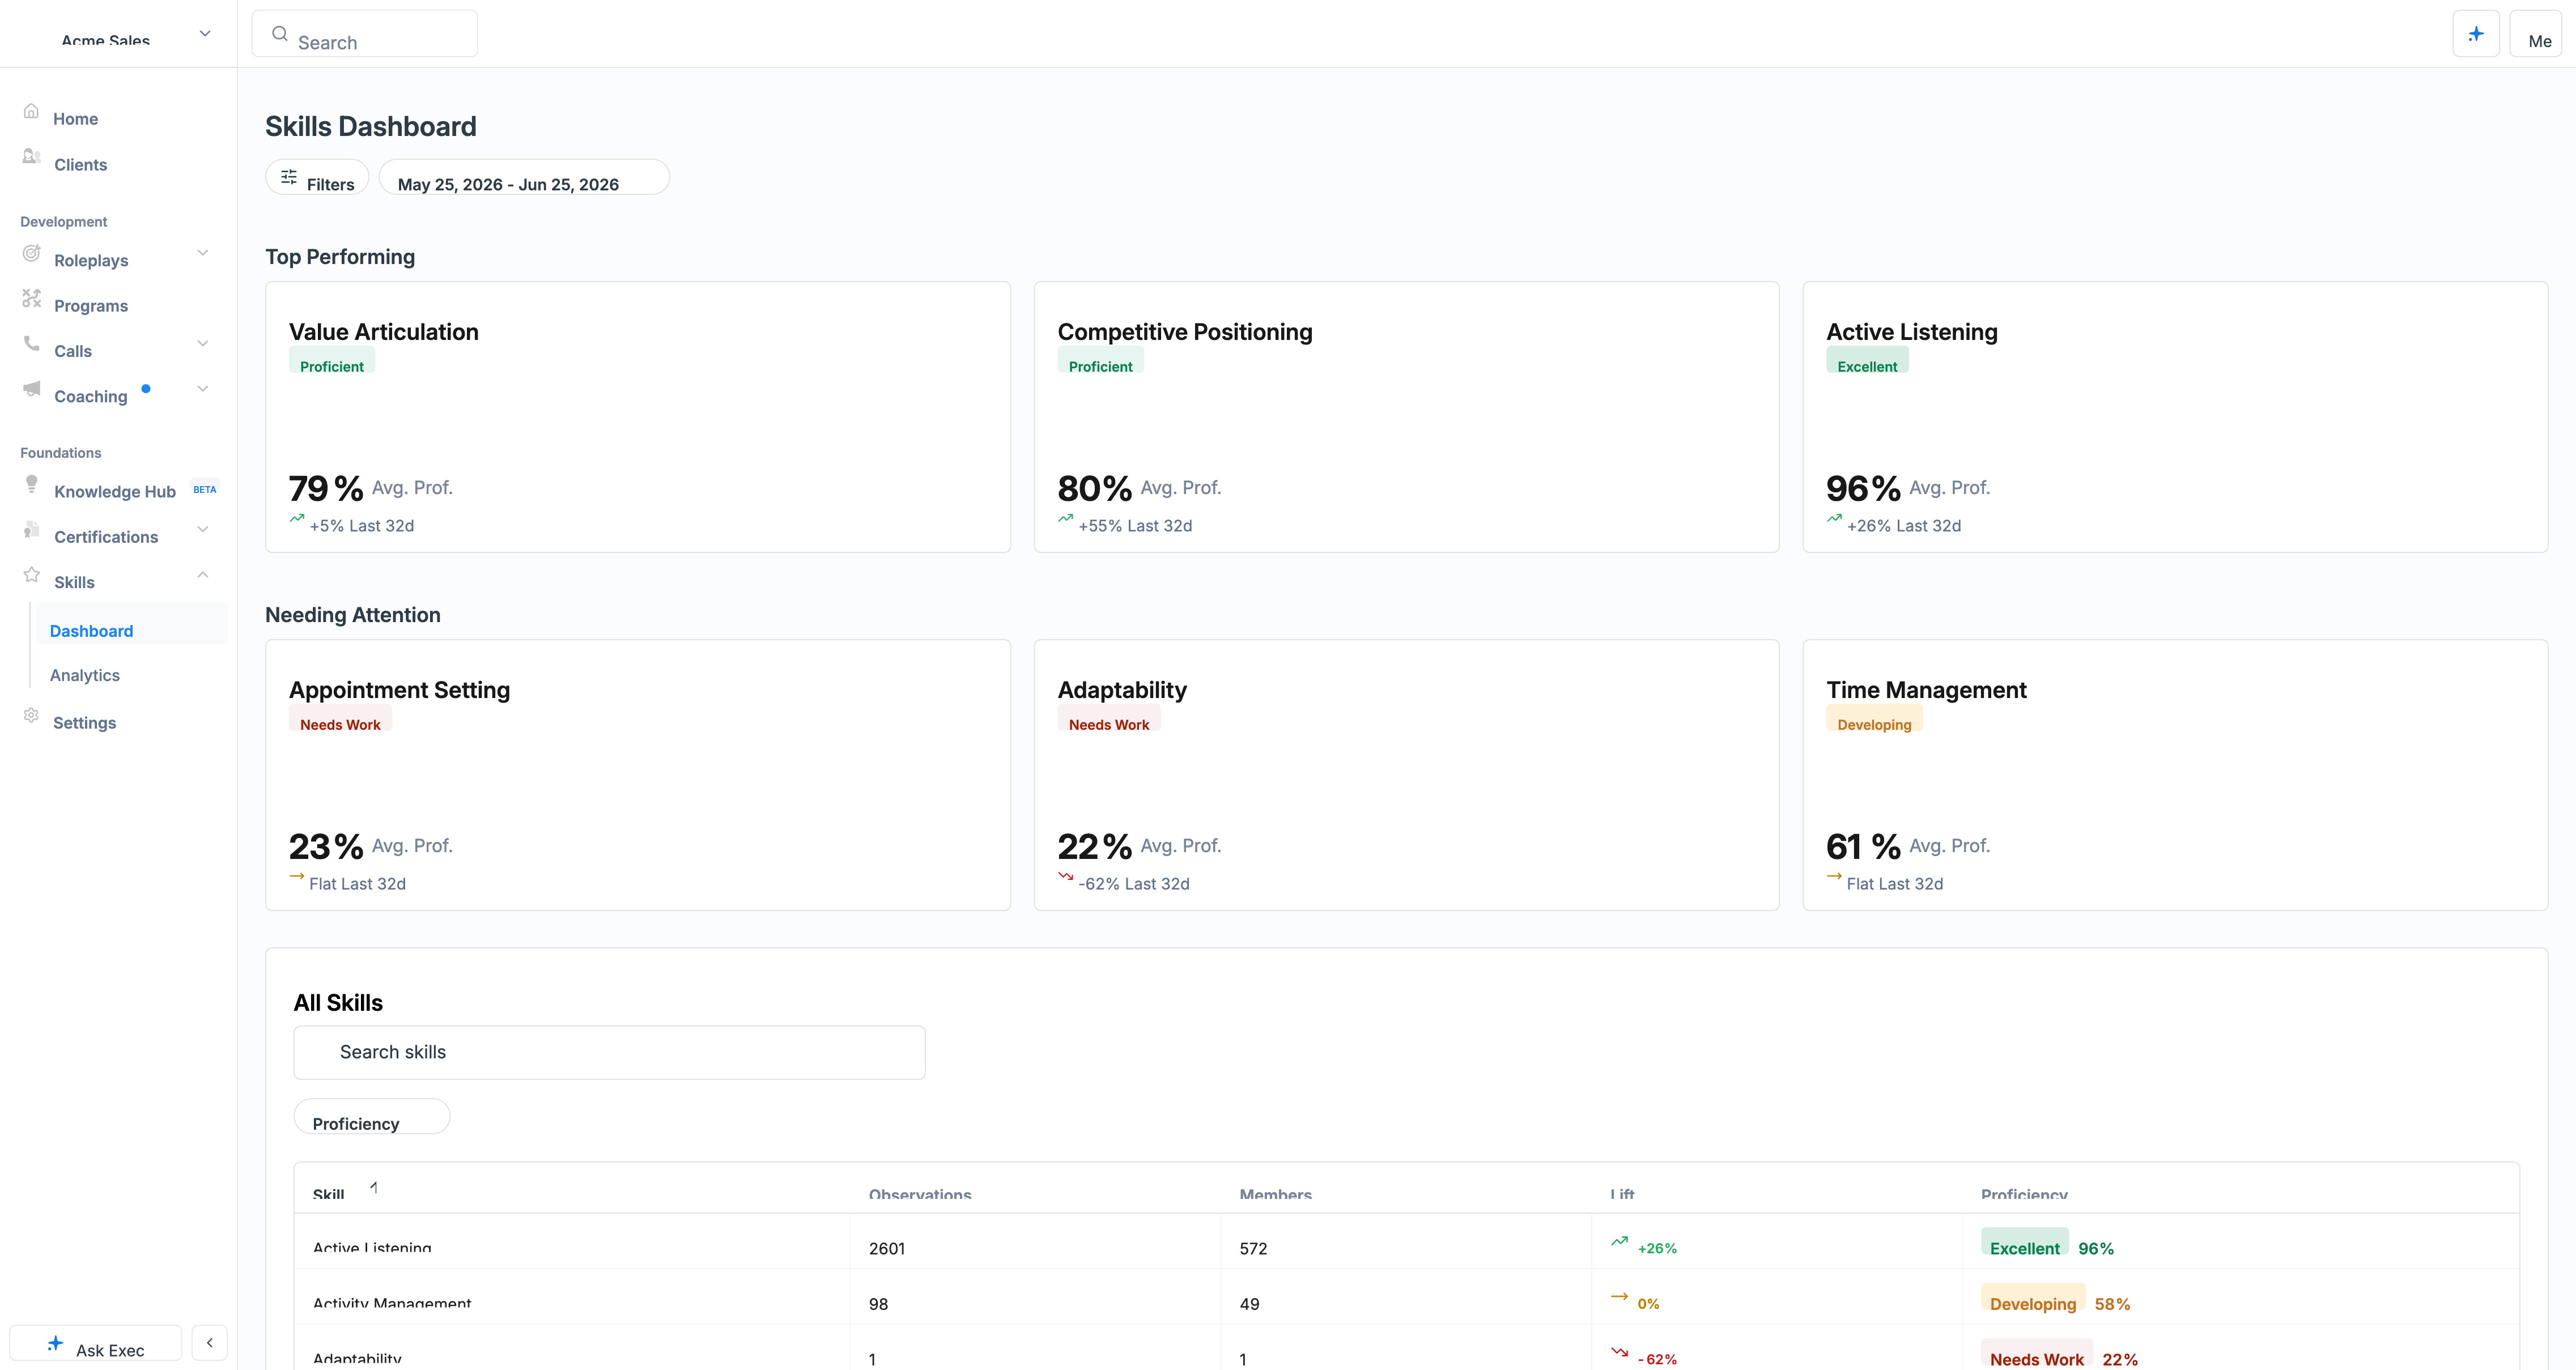The height and width of the screenshot is (1370, 2576).
Task: Click the Roleplays target icon
Action: coord(31,252)
